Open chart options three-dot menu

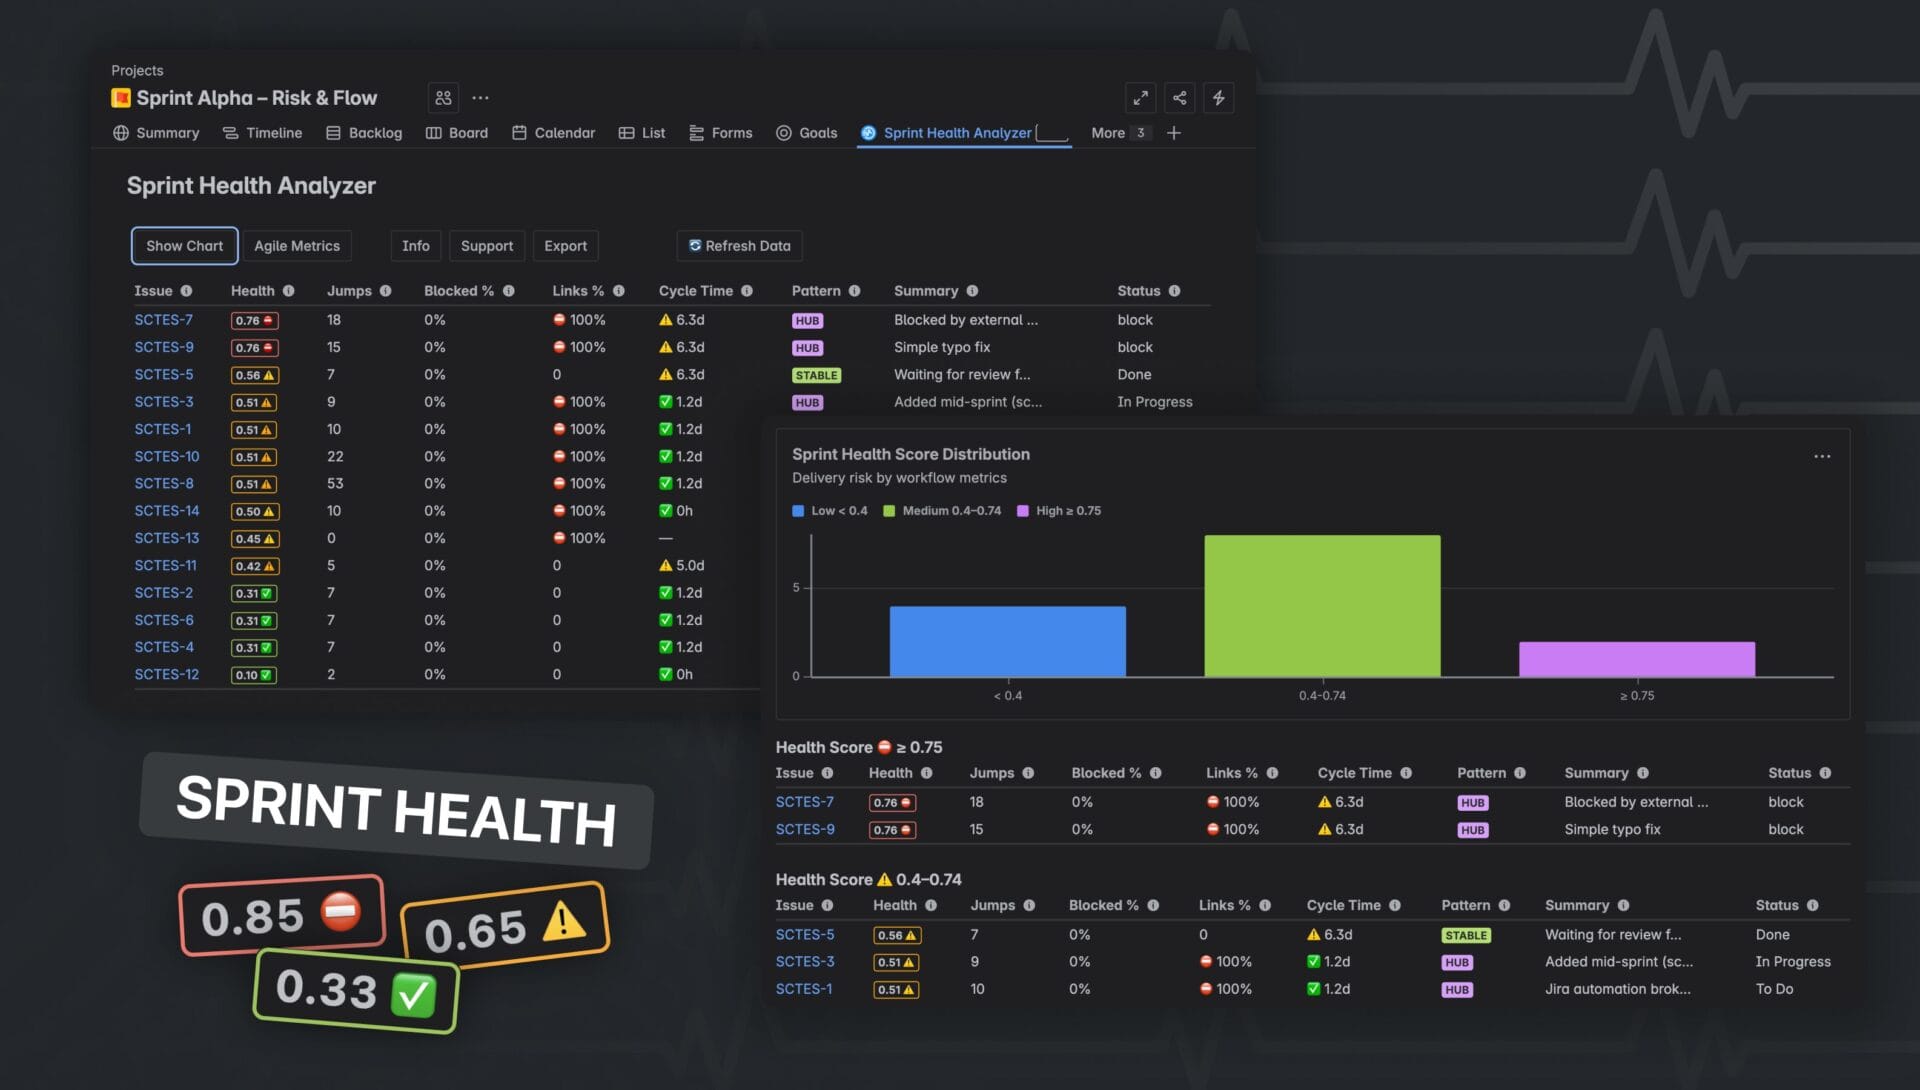click(1822, 457)
